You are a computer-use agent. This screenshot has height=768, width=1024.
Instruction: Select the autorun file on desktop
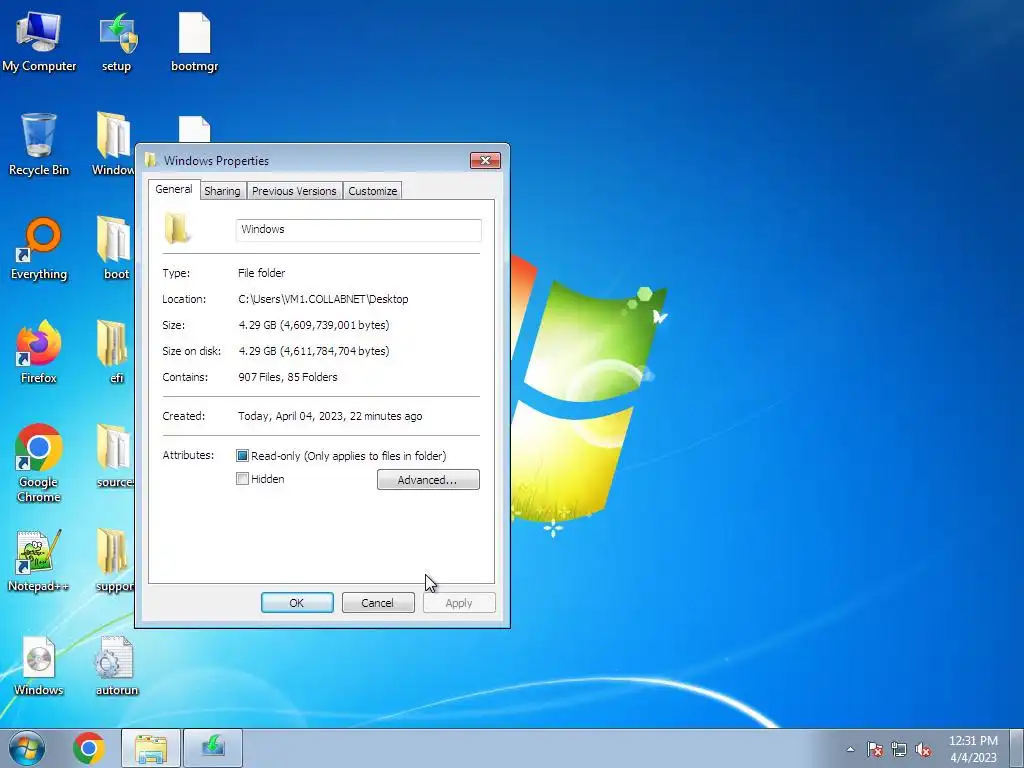pos(117,665)
